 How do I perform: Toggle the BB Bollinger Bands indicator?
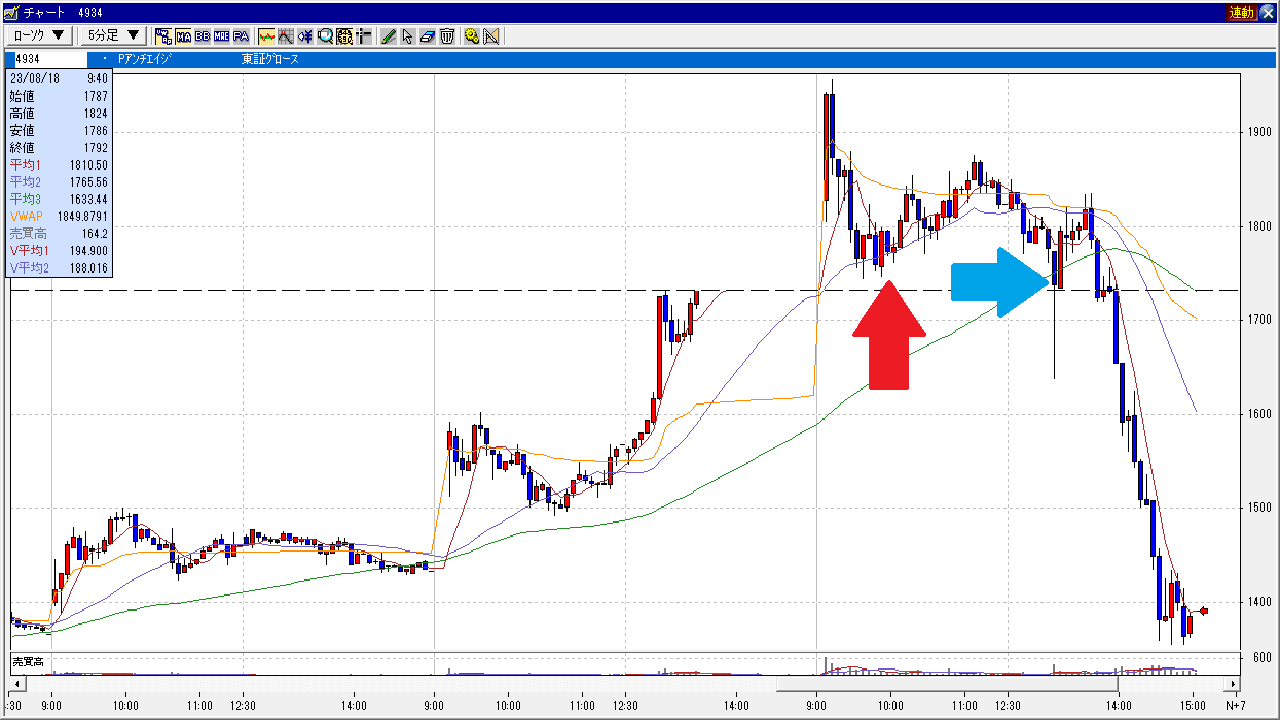click(202, 37)
